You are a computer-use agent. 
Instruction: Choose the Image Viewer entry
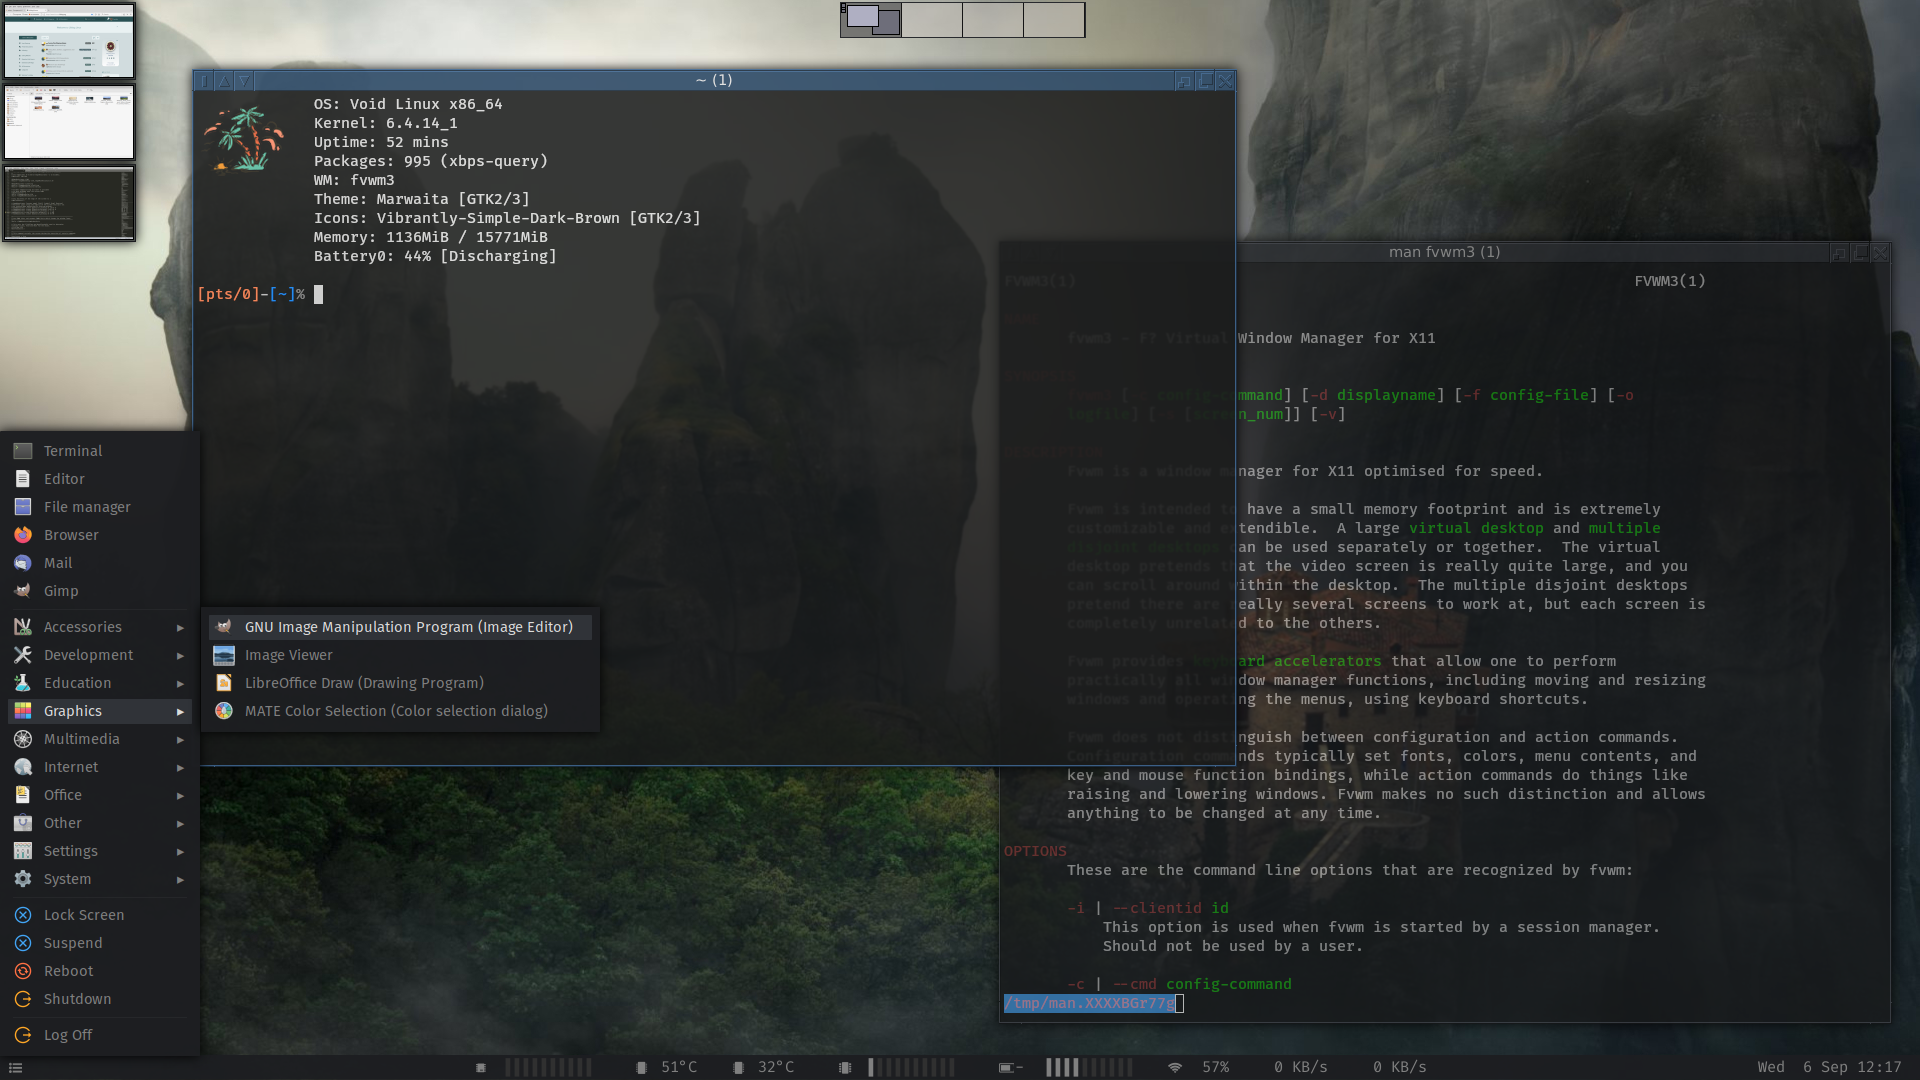point(288,655)
